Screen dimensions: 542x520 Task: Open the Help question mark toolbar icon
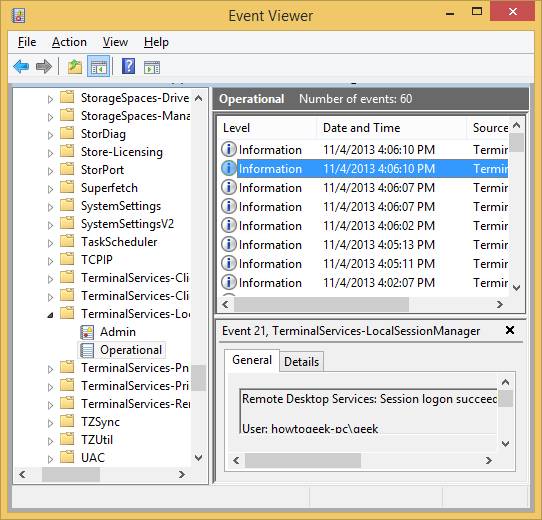(x=128, y=66)
